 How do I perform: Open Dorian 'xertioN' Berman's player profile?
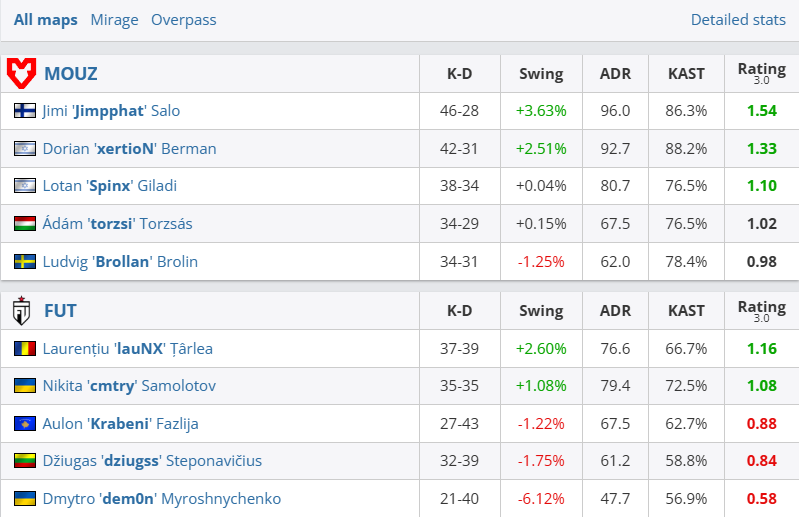pos(129,149)
